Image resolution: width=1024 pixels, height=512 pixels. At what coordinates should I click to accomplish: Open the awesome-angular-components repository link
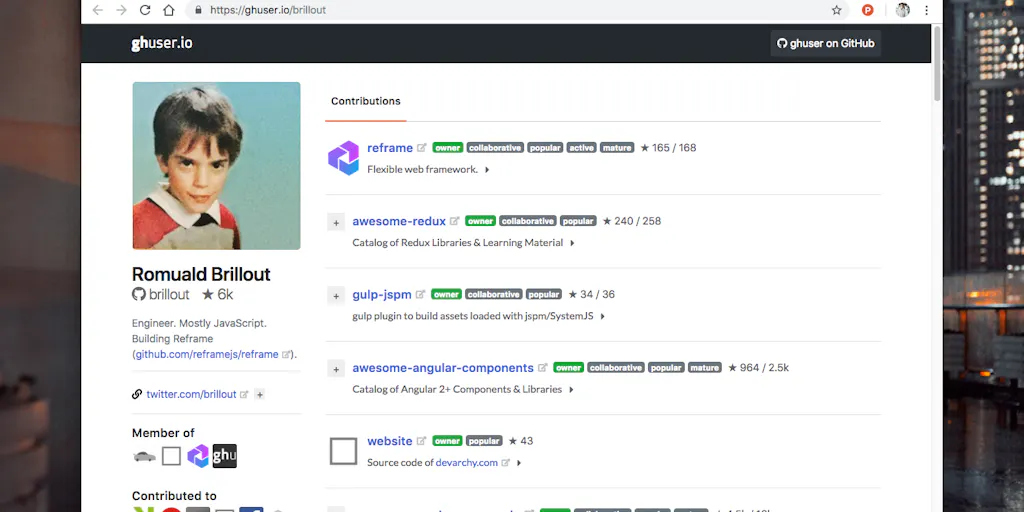pyautogui.click(x=443, y=368)
